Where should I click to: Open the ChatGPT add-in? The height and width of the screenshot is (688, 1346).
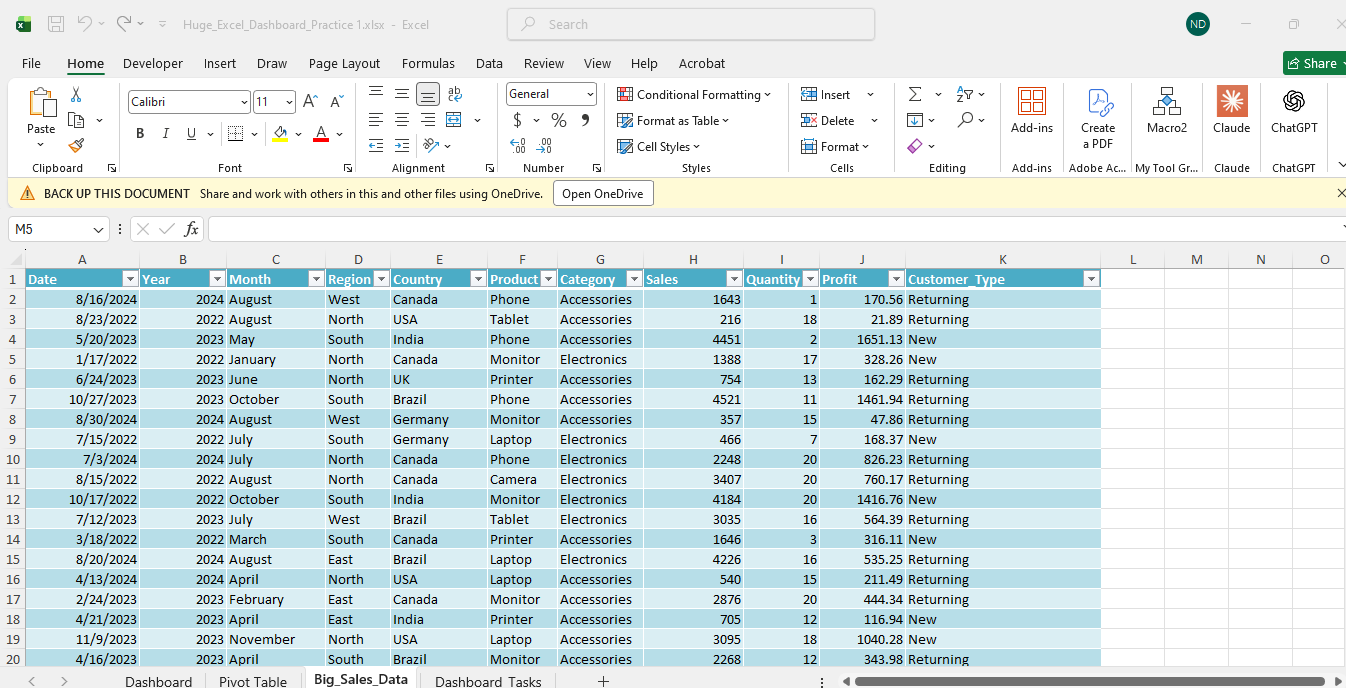point(1294,101)
